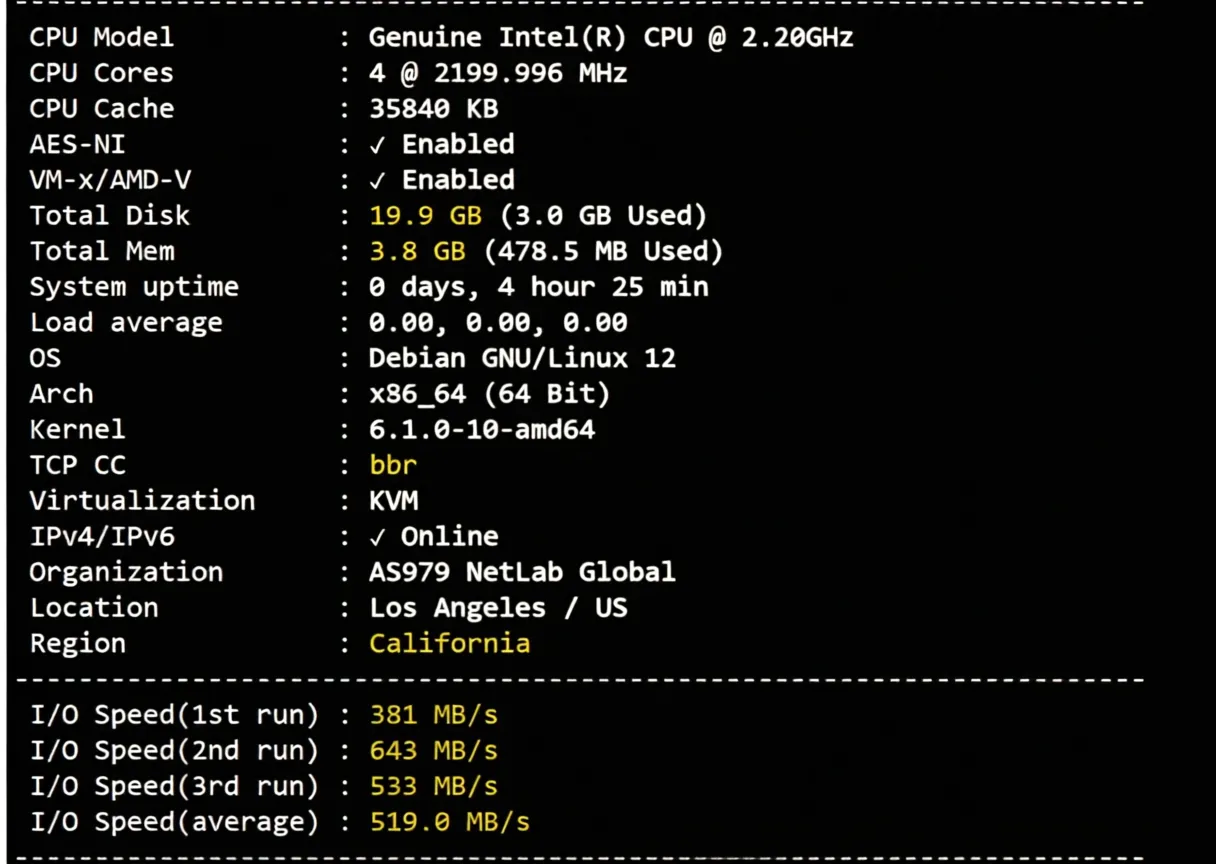Click the 'CPU Cache' label
Image resolution: width=1216 pixels, height=864 pixels.
pos(101,109)
